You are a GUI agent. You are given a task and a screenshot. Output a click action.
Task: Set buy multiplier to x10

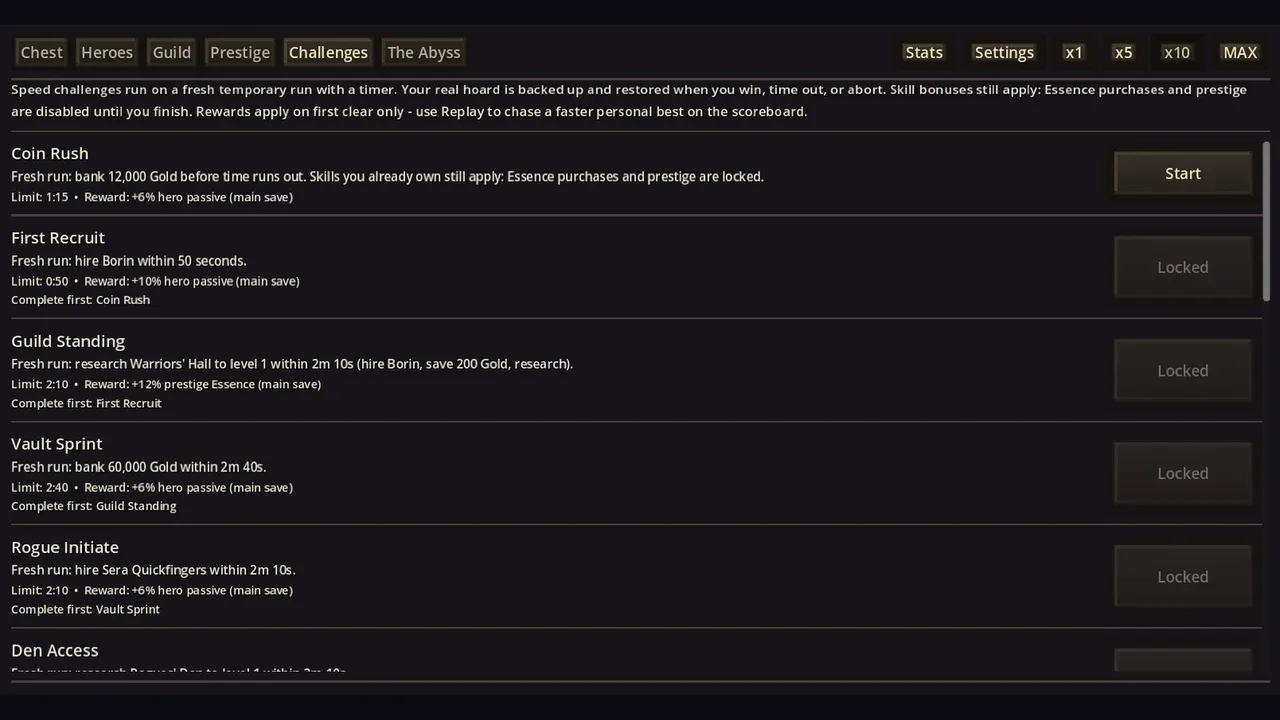[x=1177, y=52]
